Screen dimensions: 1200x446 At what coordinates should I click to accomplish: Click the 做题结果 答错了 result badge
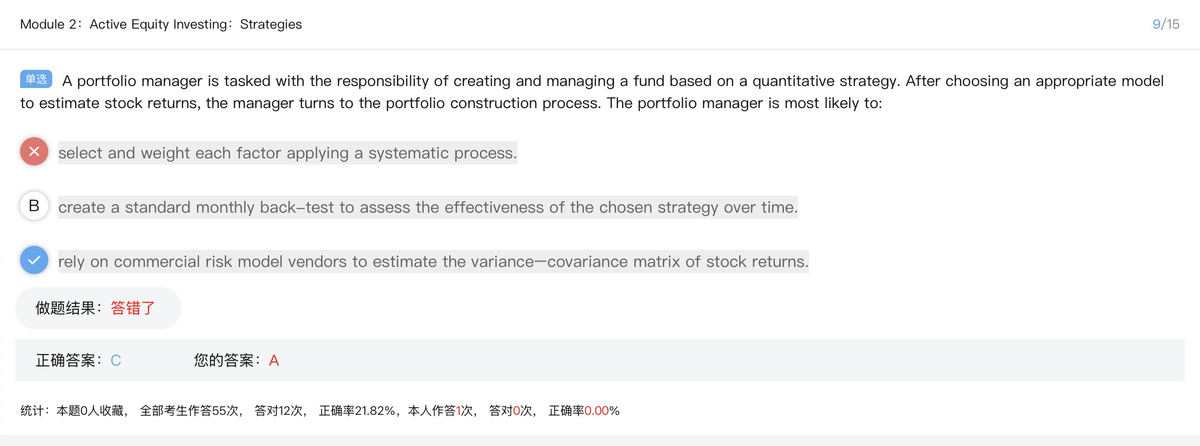[97, 308]
